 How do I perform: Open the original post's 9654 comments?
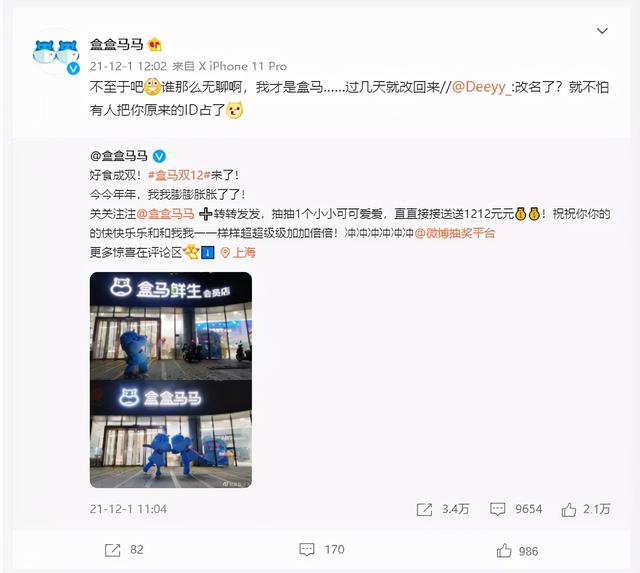click(516, 509)
